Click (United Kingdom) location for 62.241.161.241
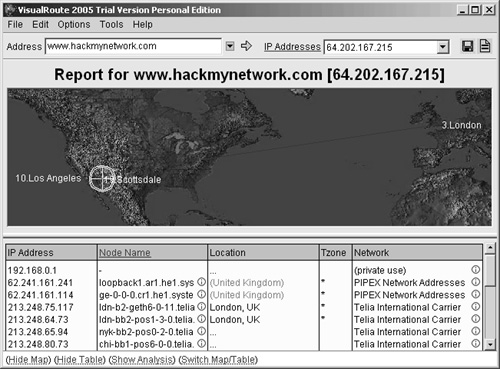 (x=247, y=283)
